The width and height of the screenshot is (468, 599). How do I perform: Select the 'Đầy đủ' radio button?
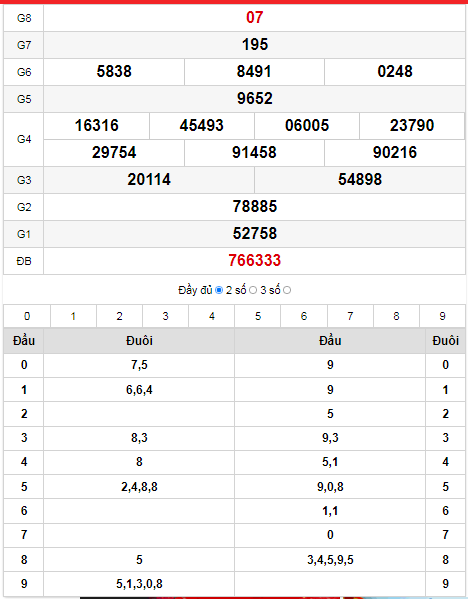click(219, 290)
